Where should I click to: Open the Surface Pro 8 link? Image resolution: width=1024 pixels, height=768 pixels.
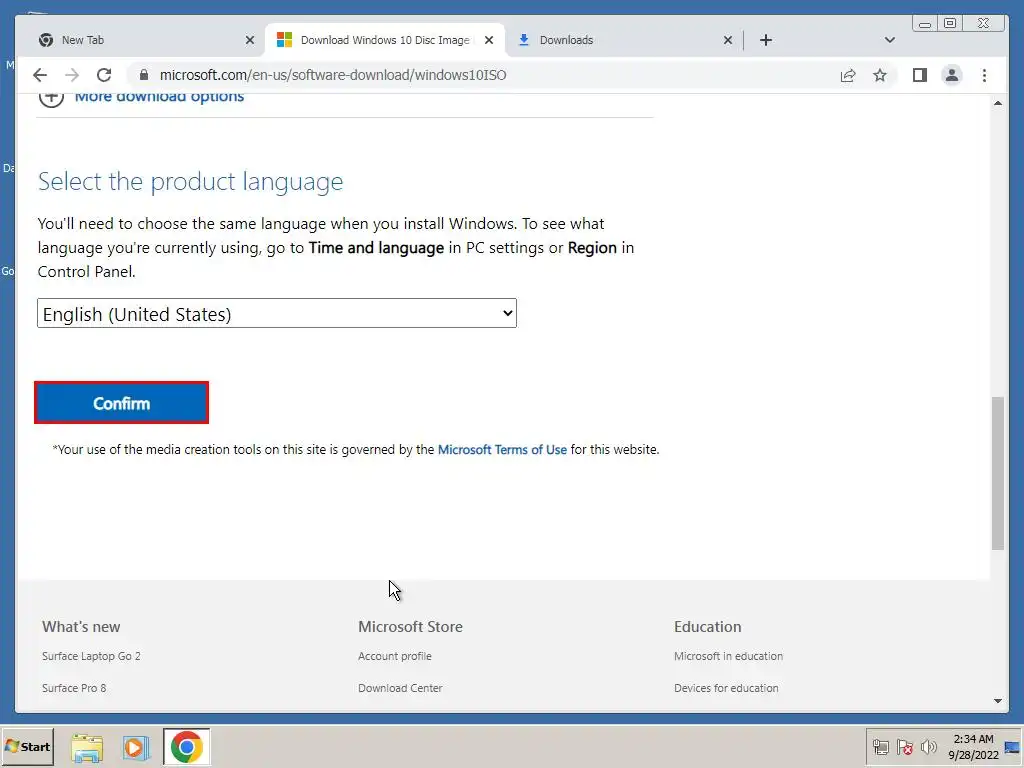(74, 688)
